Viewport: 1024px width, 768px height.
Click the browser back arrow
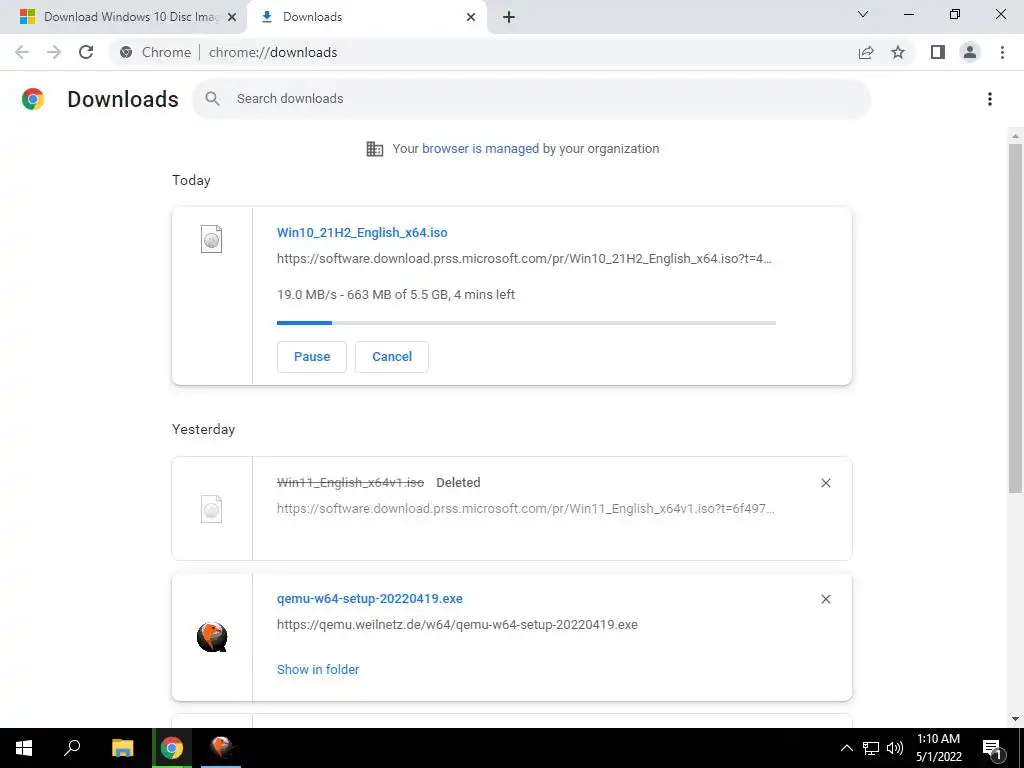(22, 52)
